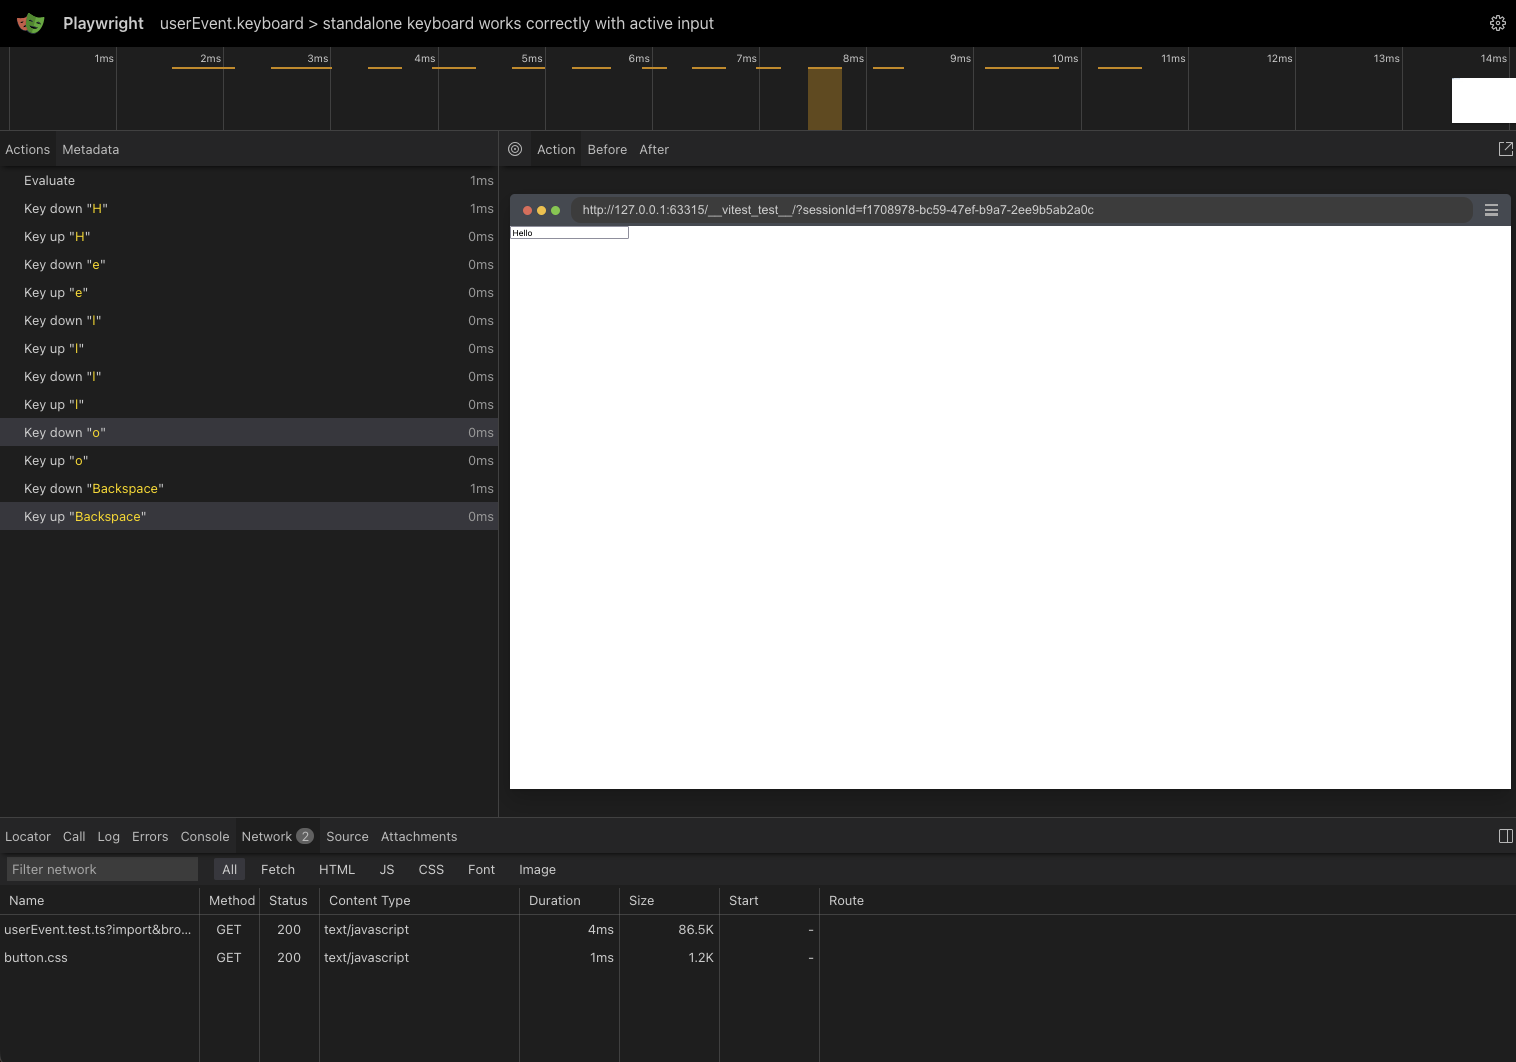Open the settings gear in the top right
The height and width of the screenshot is (1062, 1516).
(x=1497, y=23)
